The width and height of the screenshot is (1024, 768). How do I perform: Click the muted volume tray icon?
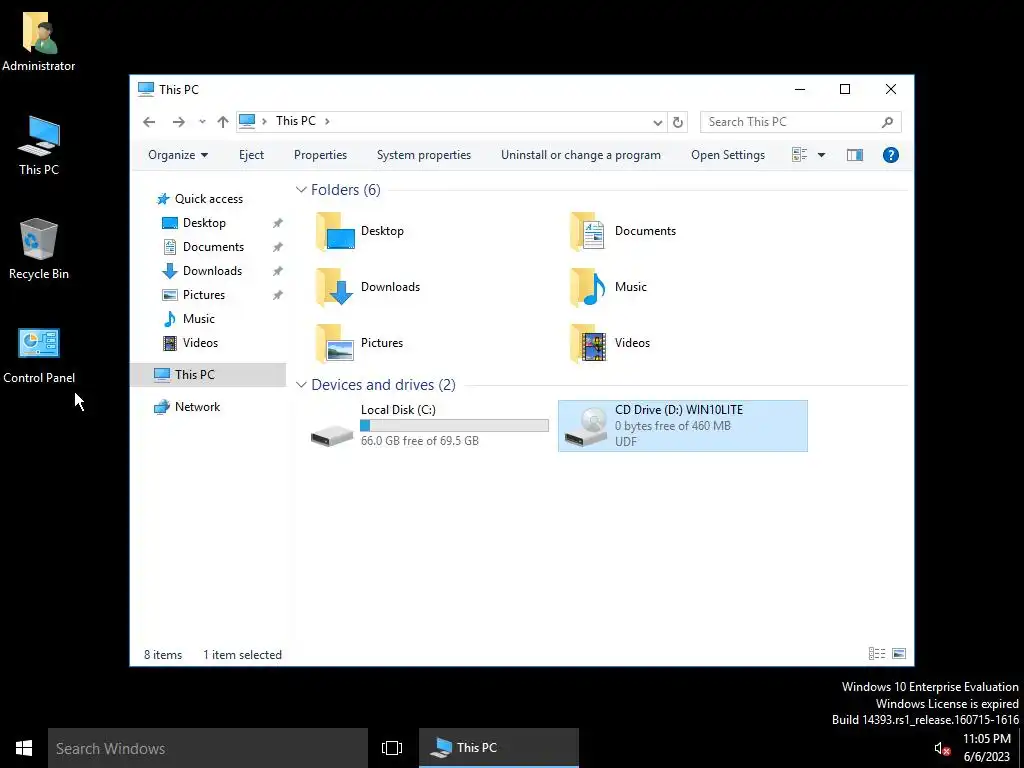pos(941,749)
